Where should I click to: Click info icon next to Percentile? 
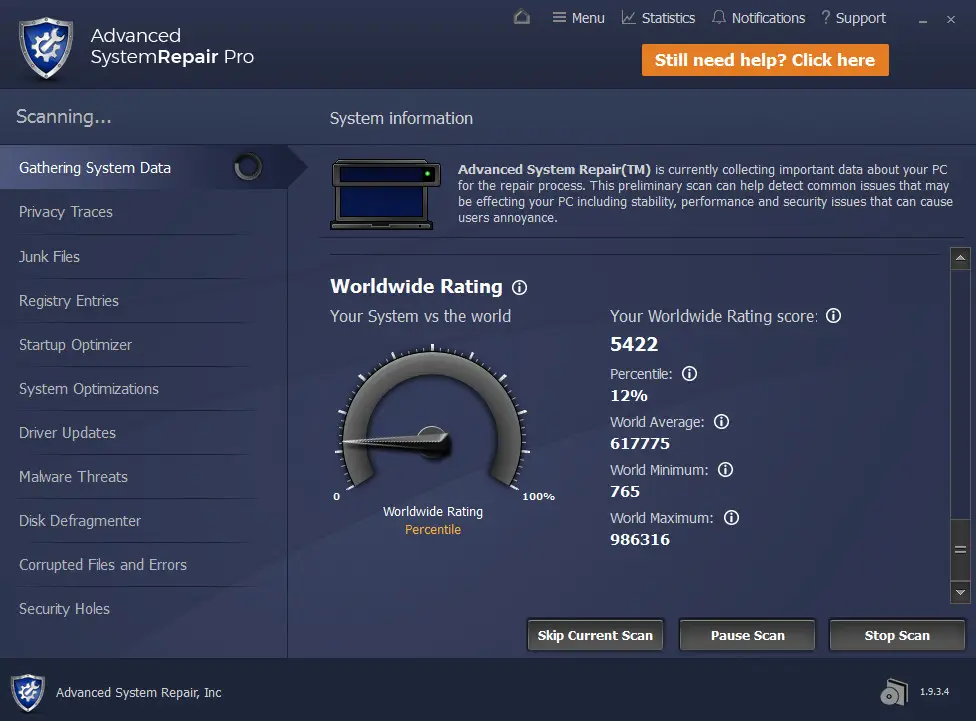(x=689, y=374)
